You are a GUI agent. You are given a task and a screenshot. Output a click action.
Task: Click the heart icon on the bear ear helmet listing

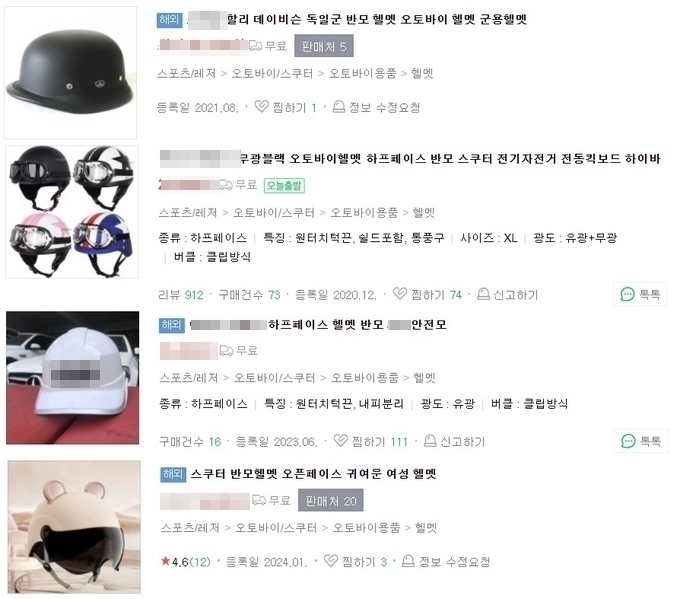point(331,560)
